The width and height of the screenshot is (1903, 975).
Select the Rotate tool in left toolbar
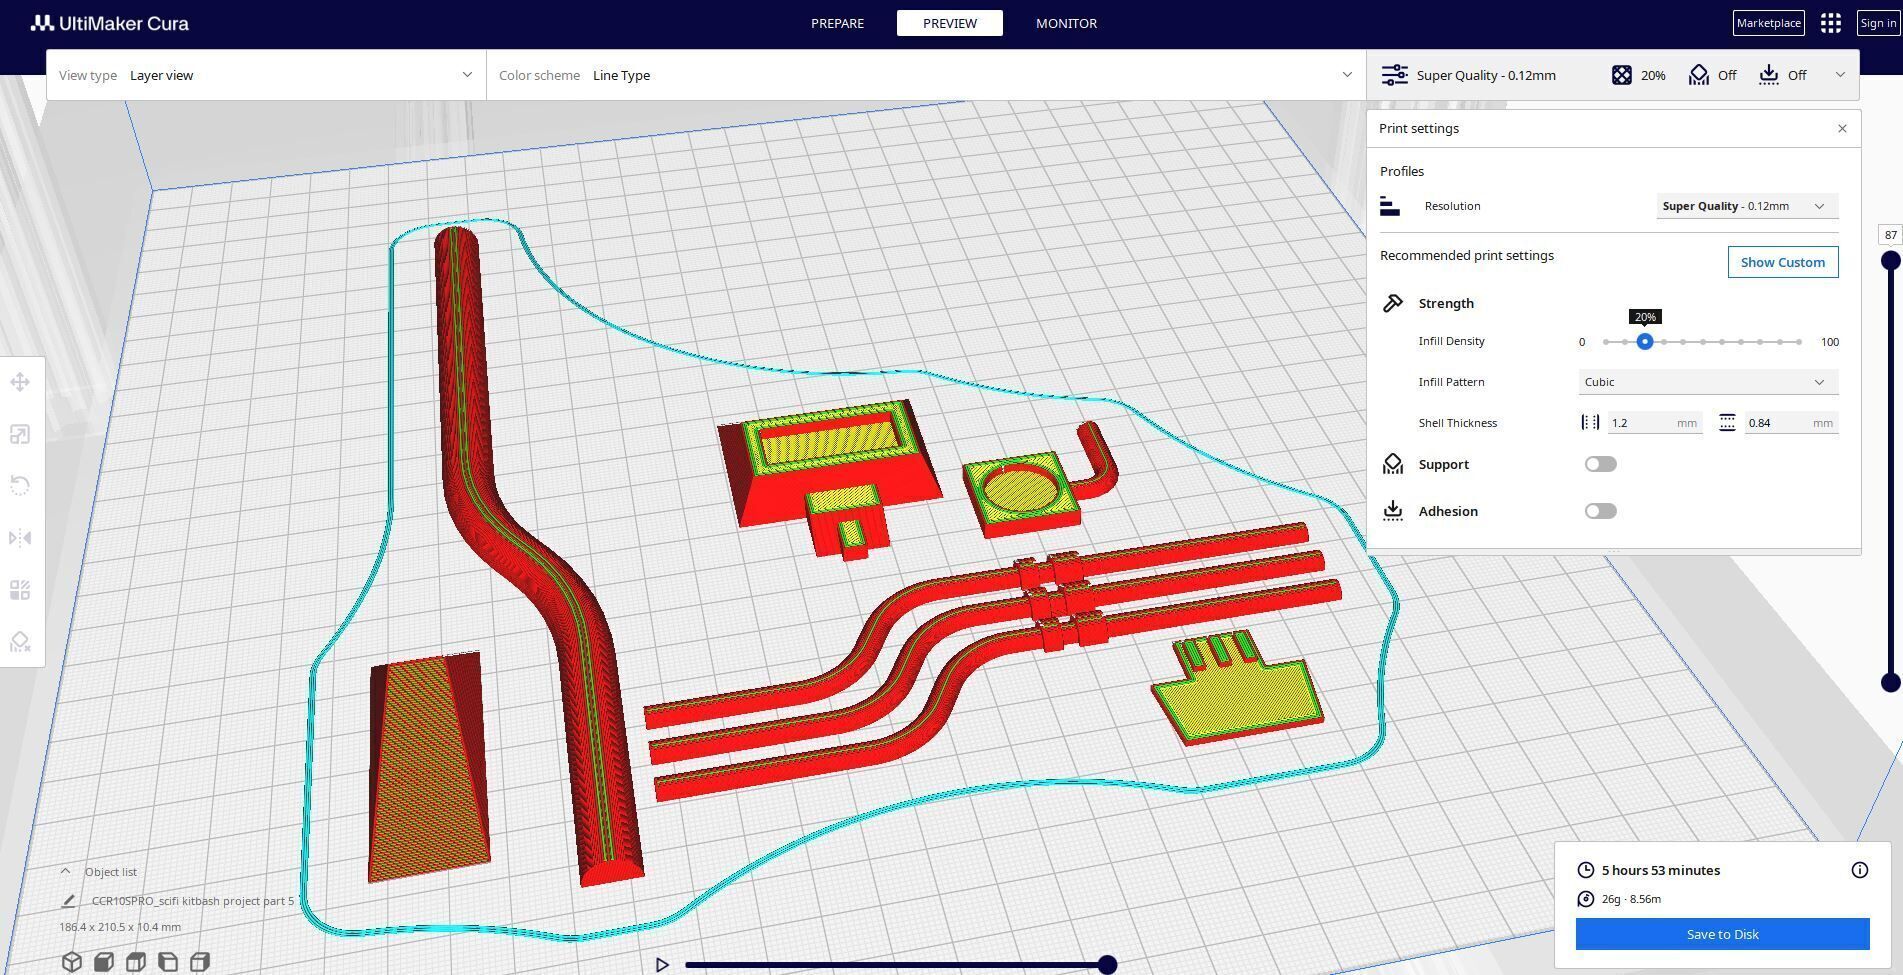click(x=20, y=486)
